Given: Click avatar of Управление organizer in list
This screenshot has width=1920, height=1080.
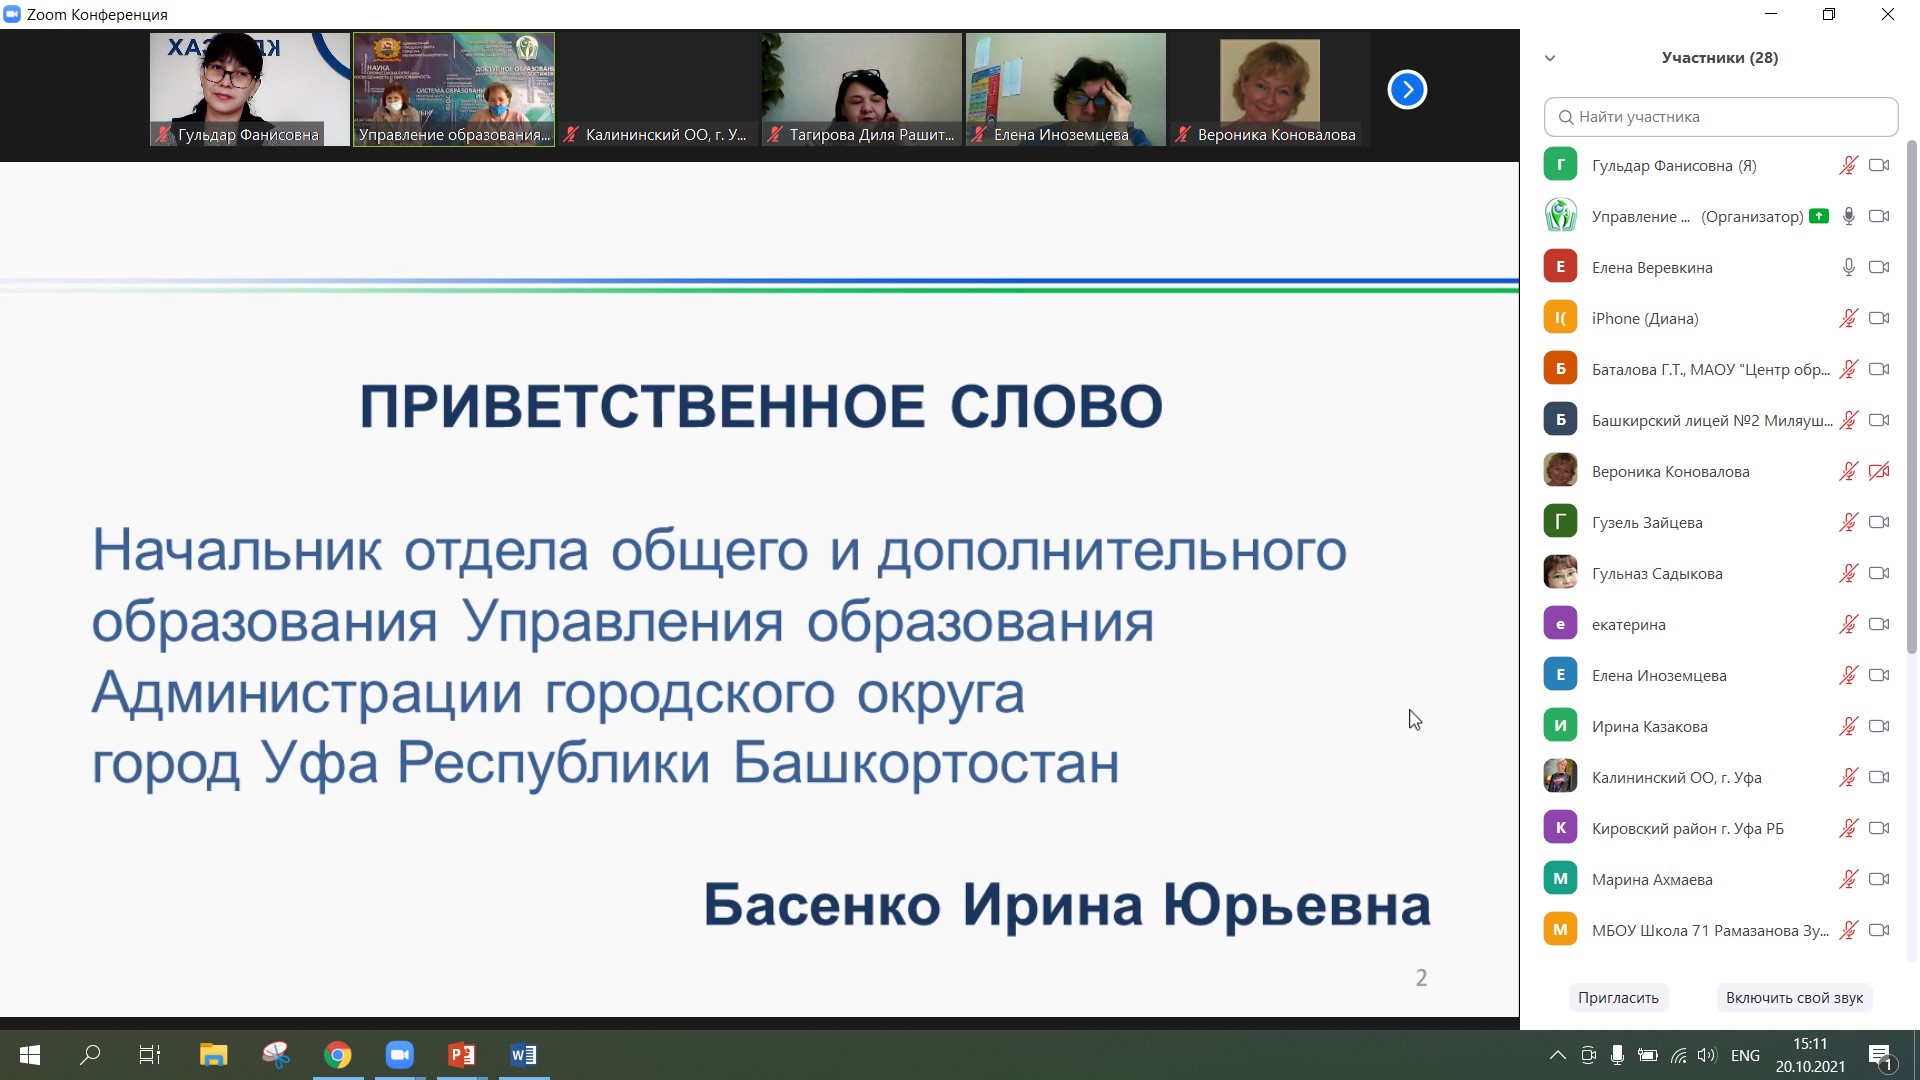Looking at the screenshot, I should point(1560,216).
